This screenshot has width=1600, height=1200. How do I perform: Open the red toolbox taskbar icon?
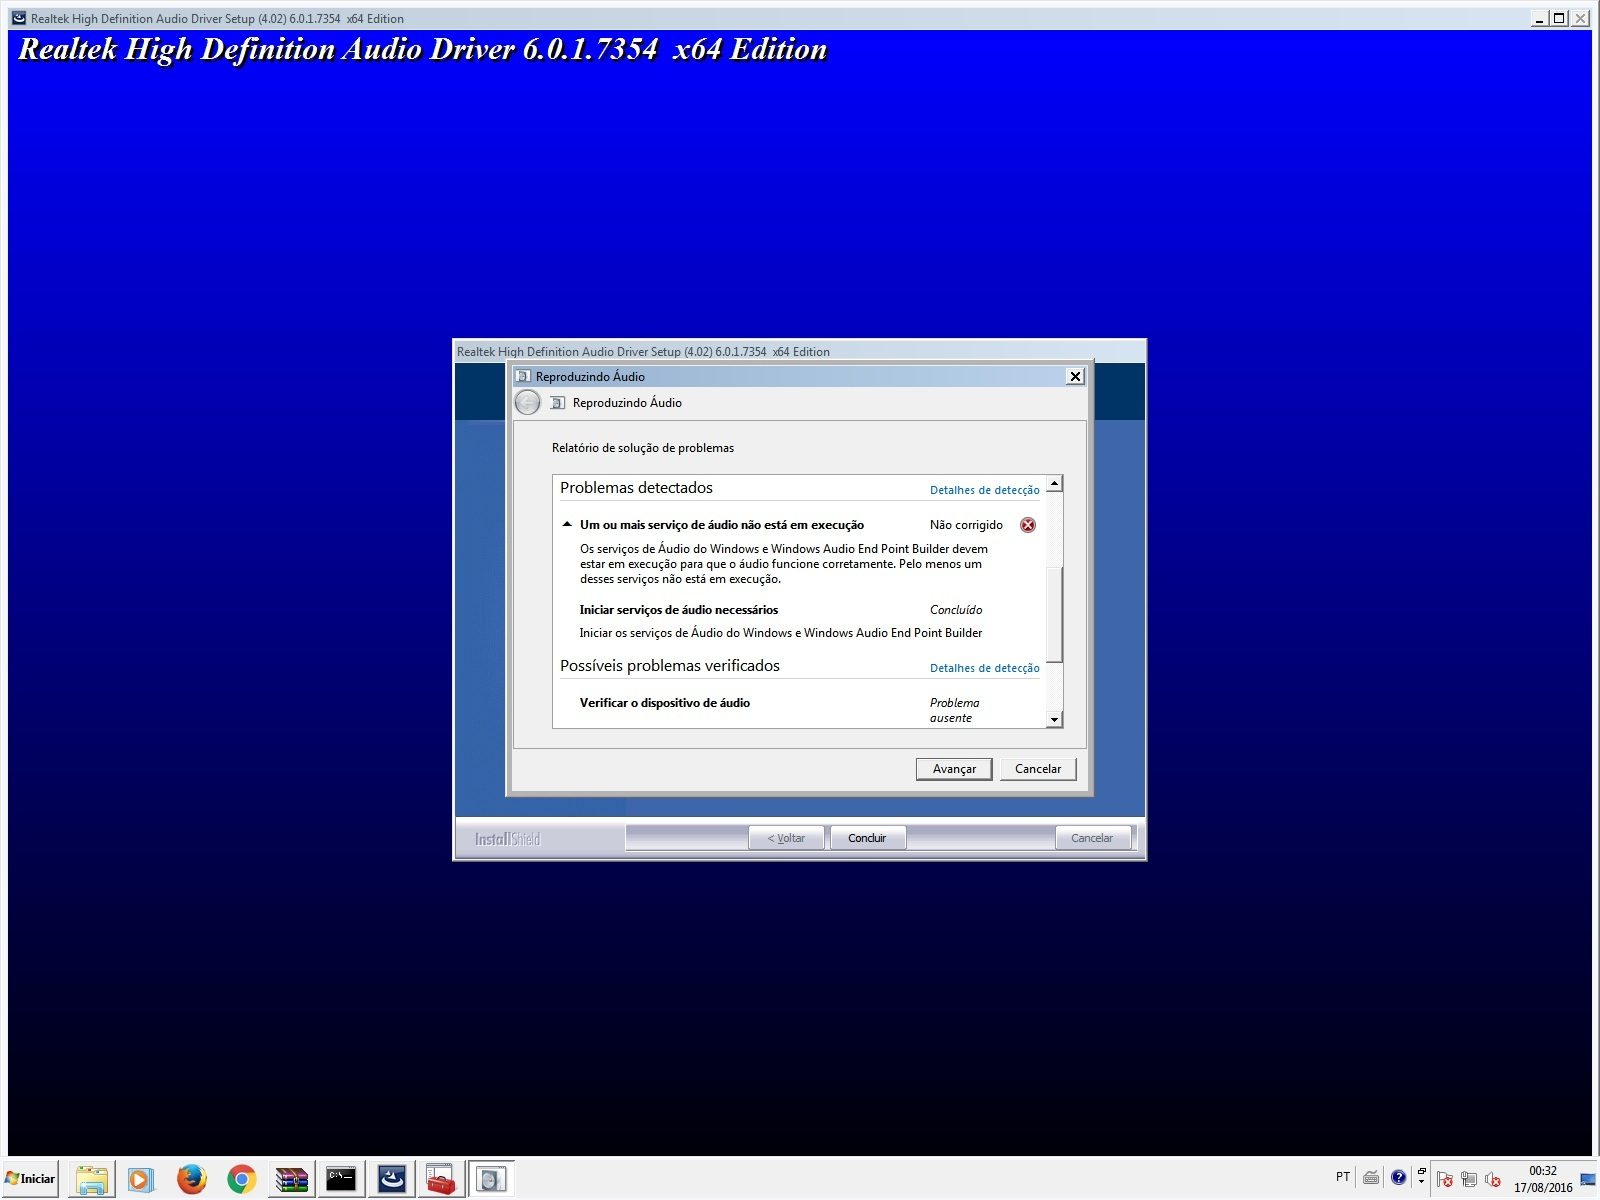tap(441, 1179)
